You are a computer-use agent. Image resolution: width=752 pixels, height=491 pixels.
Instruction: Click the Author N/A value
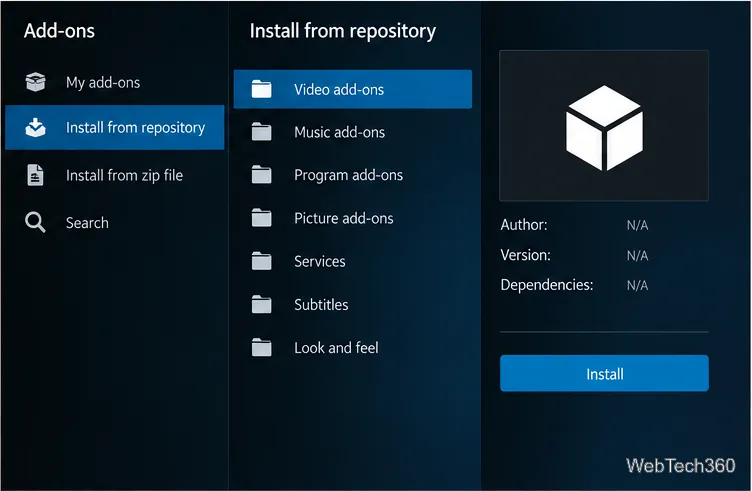[x=637, y=225]
